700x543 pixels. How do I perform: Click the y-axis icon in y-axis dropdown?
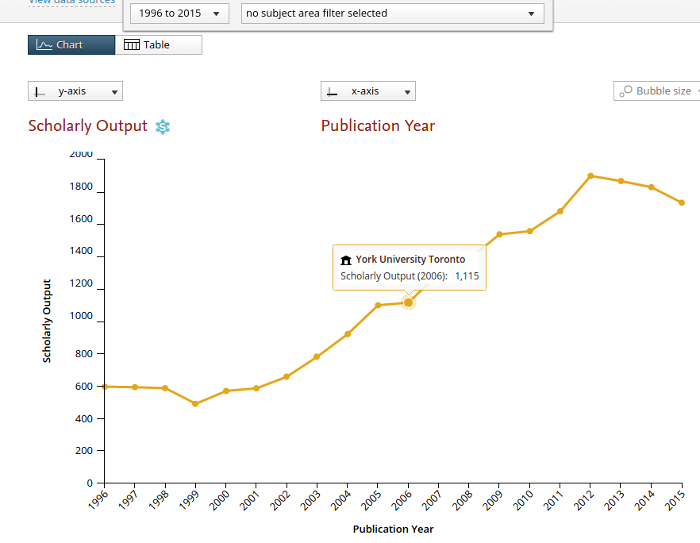click(40, 92)
